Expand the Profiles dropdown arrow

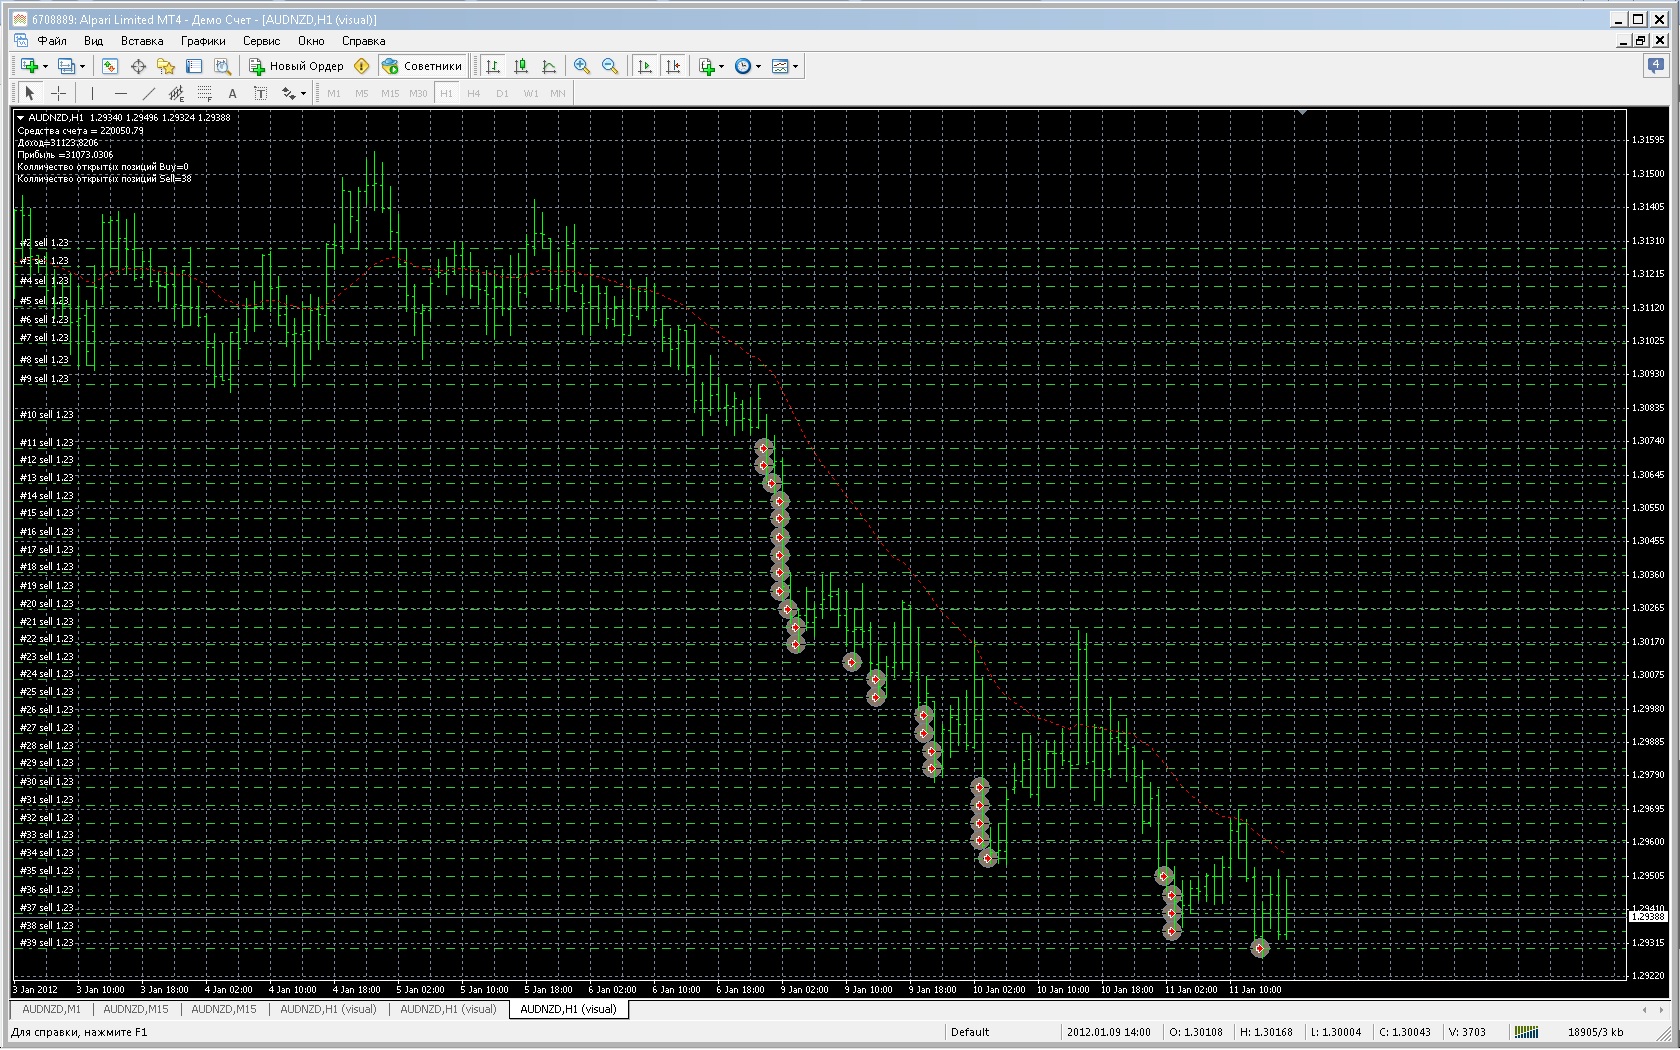pos(82,67)
